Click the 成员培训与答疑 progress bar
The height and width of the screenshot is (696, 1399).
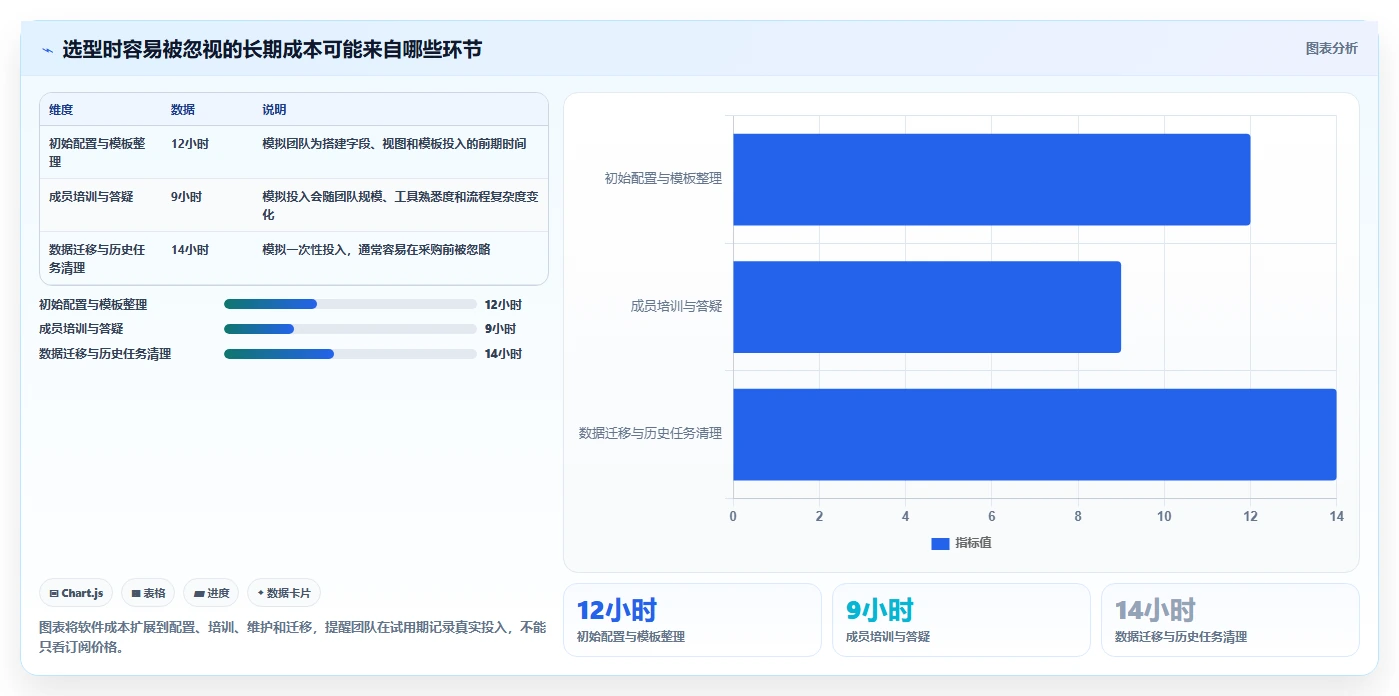(350, 329)
